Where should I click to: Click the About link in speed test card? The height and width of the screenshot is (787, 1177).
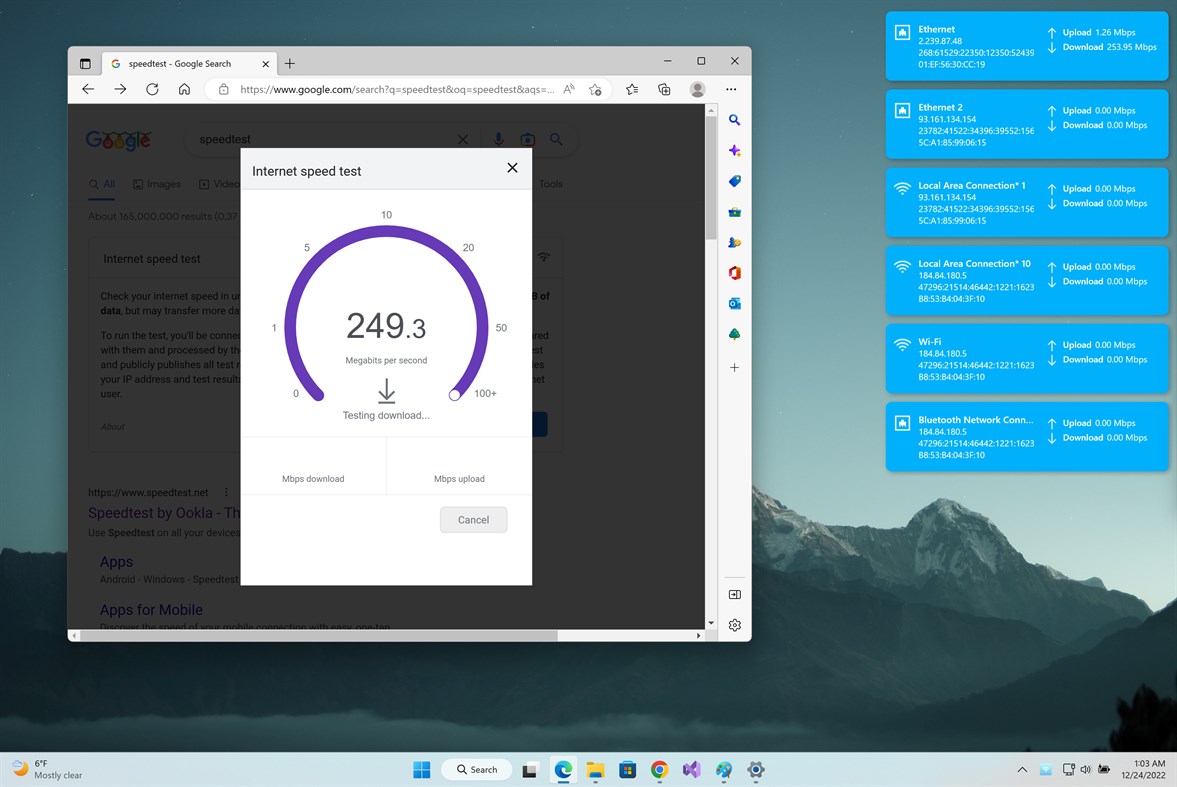(113, 427)
